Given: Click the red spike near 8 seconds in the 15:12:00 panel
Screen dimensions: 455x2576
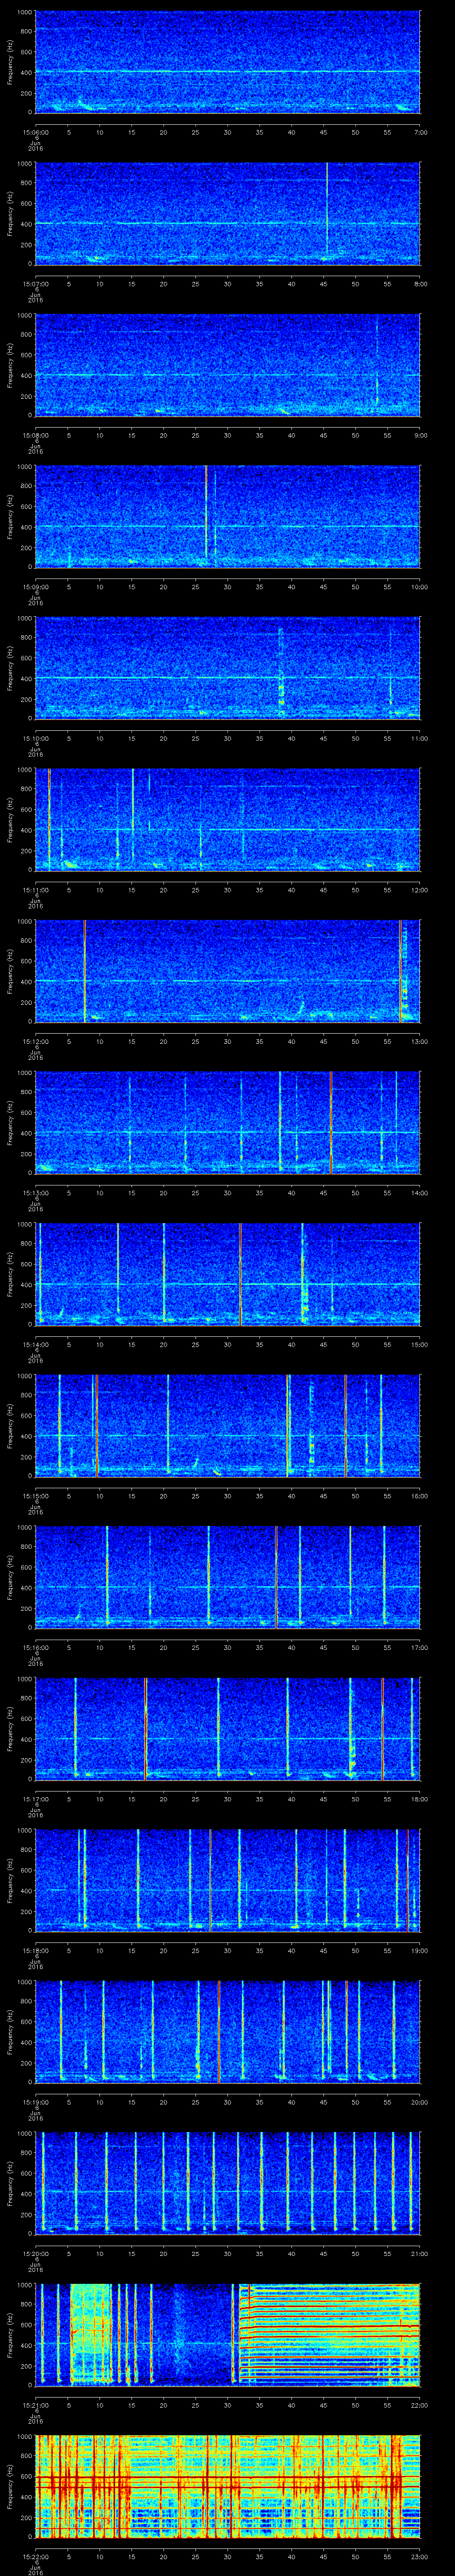Looking at the screenshot, I should pyautogui.click(x=85, y=970).
